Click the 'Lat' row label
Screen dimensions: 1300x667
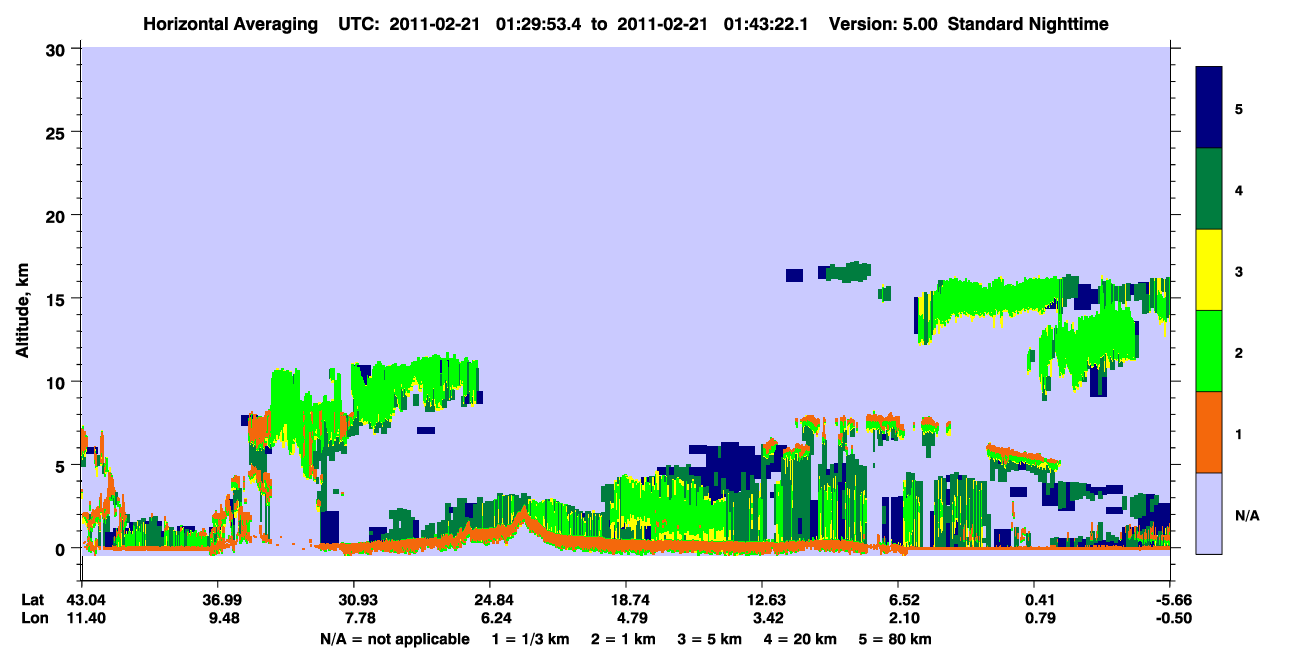tap(33, 600)
